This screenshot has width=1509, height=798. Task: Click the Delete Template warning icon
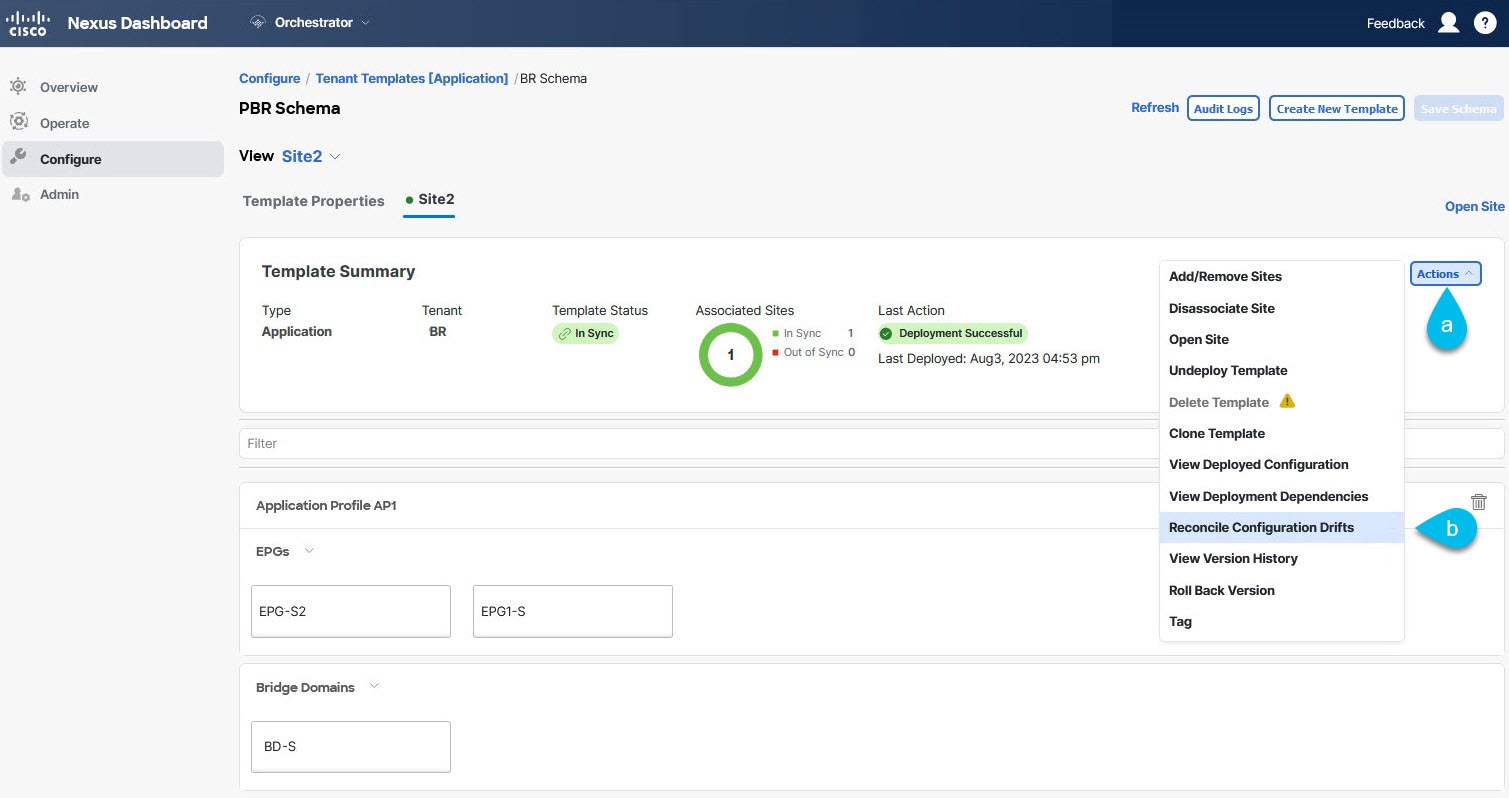pos(1287,401)
